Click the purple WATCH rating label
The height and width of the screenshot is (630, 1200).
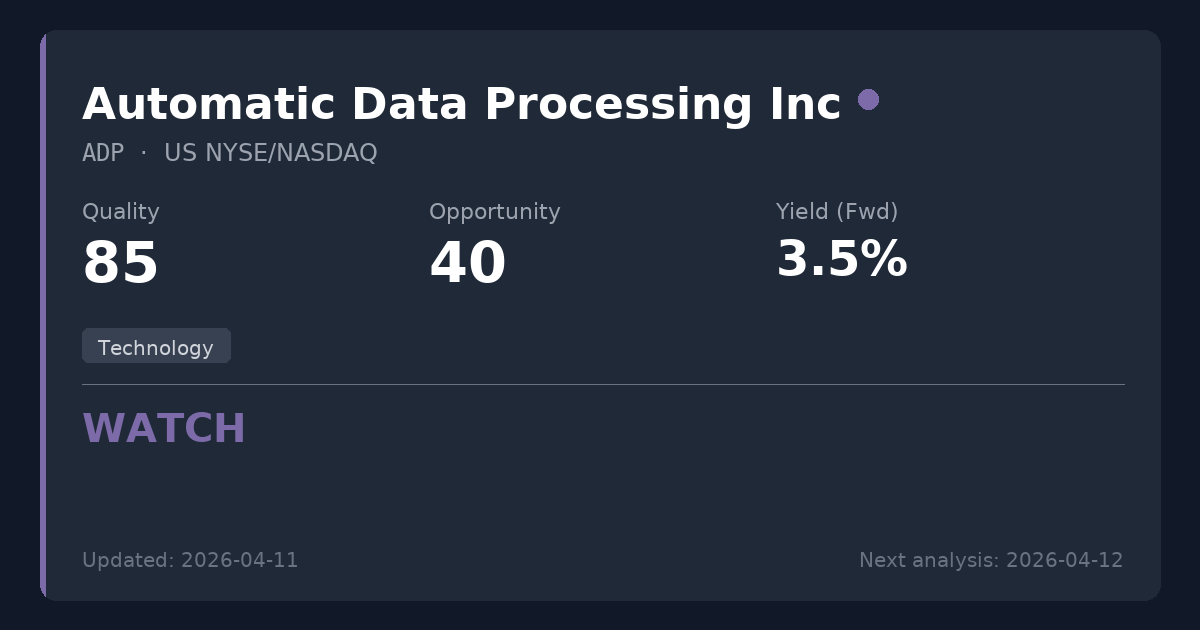(164, 429)
